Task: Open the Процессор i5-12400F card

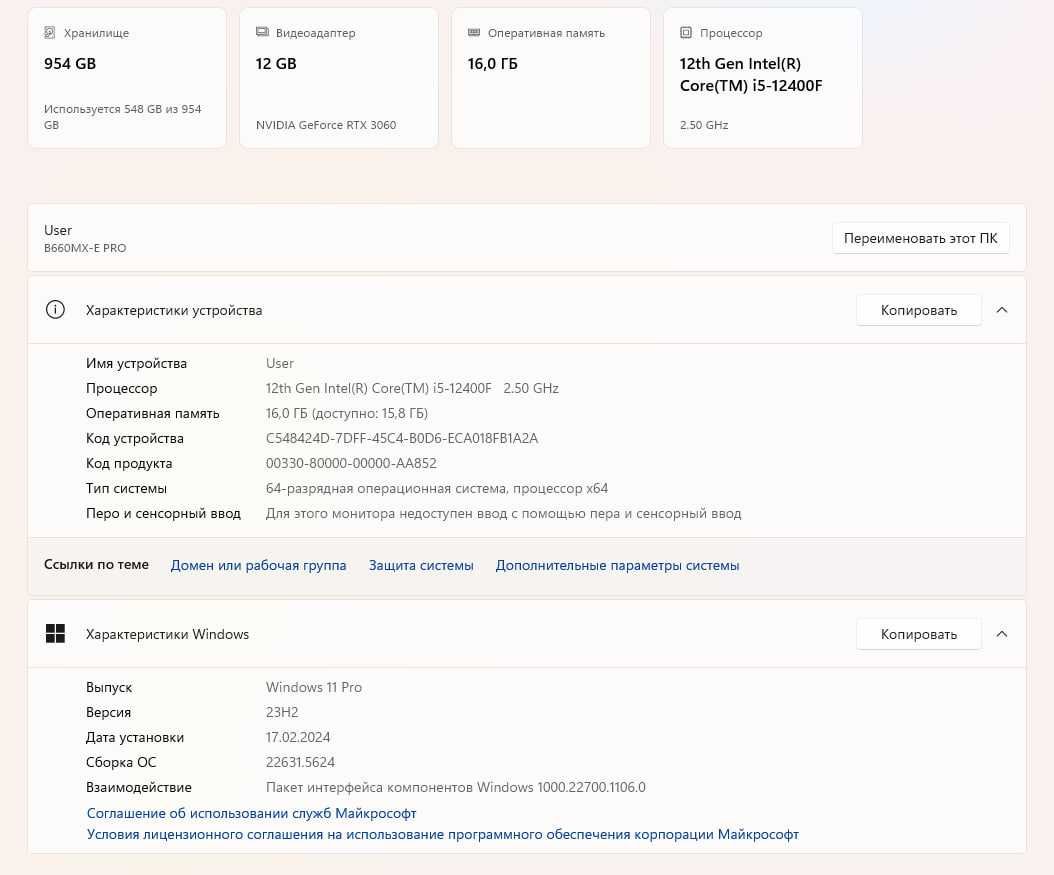Action: click(x=762, y=78)
